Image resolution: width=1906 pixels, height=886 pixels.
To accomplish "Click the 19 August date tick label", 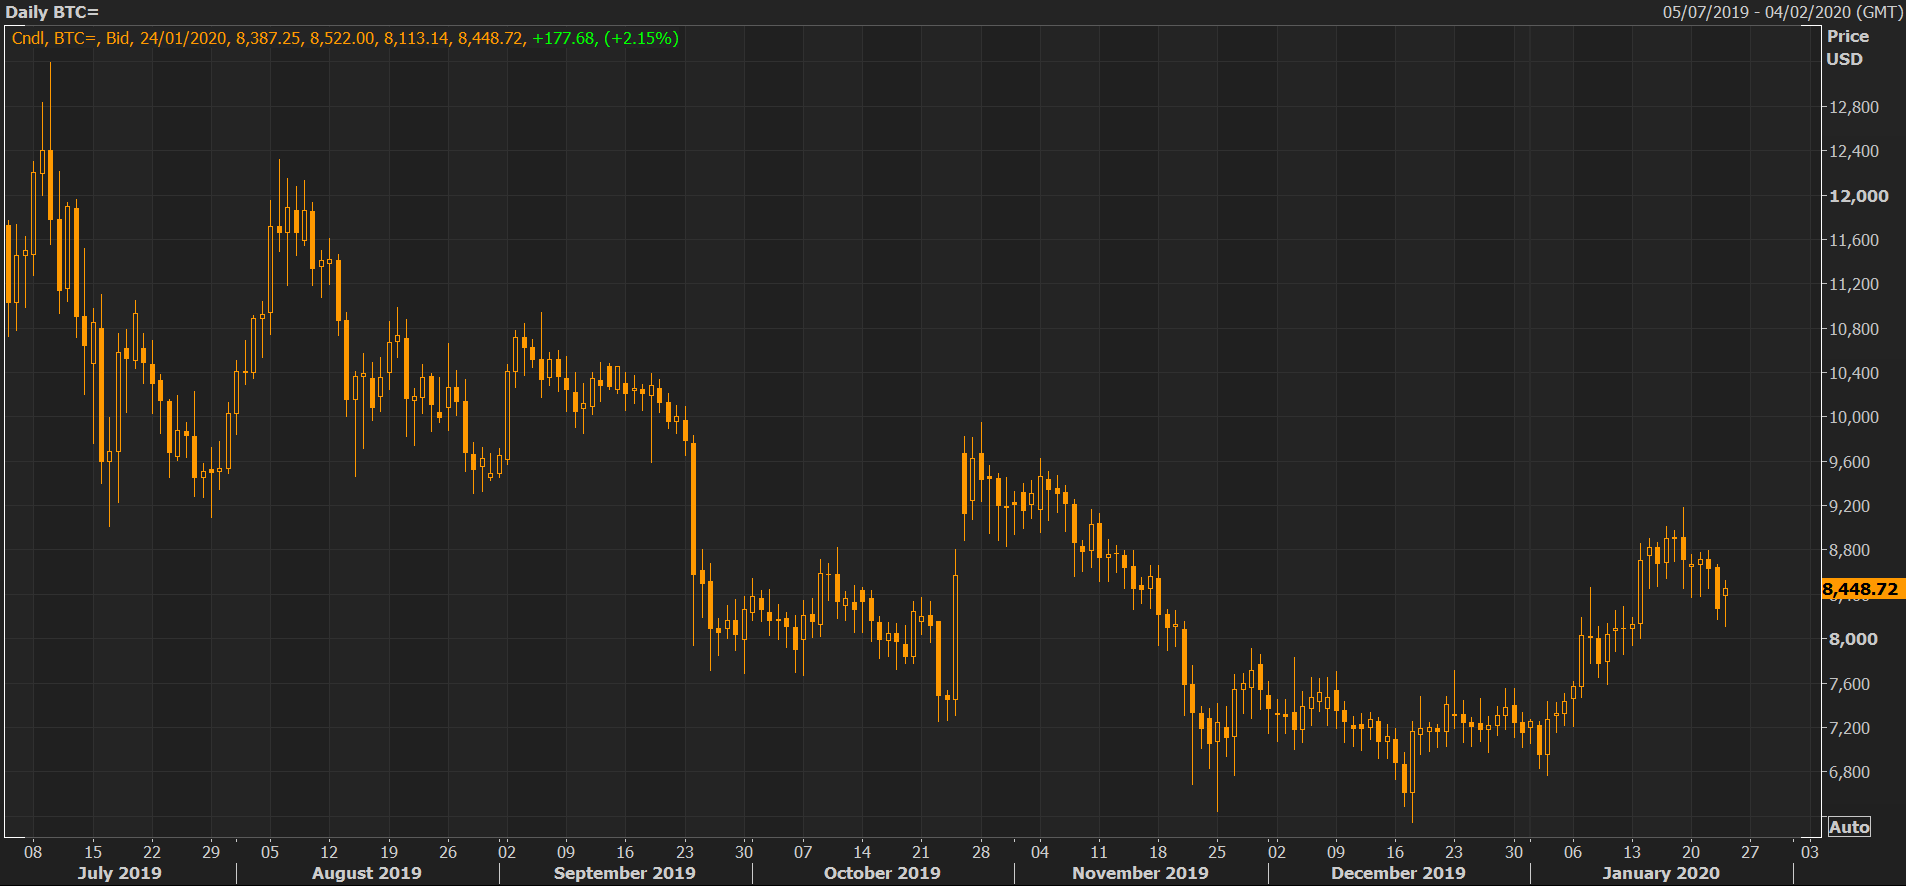I will pos(389,852).
